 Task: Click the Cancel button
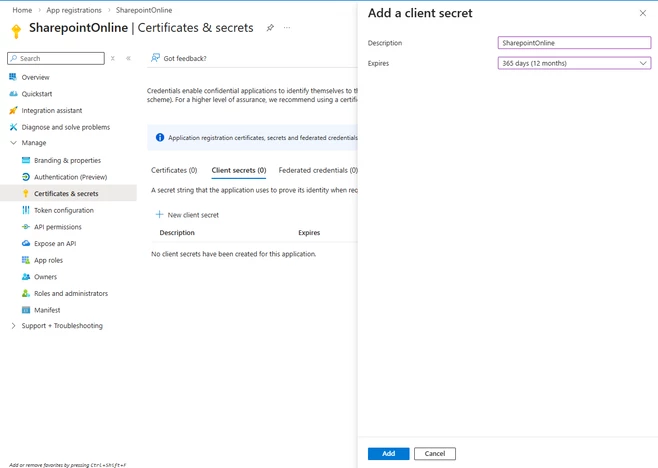(x=435, y=453)
